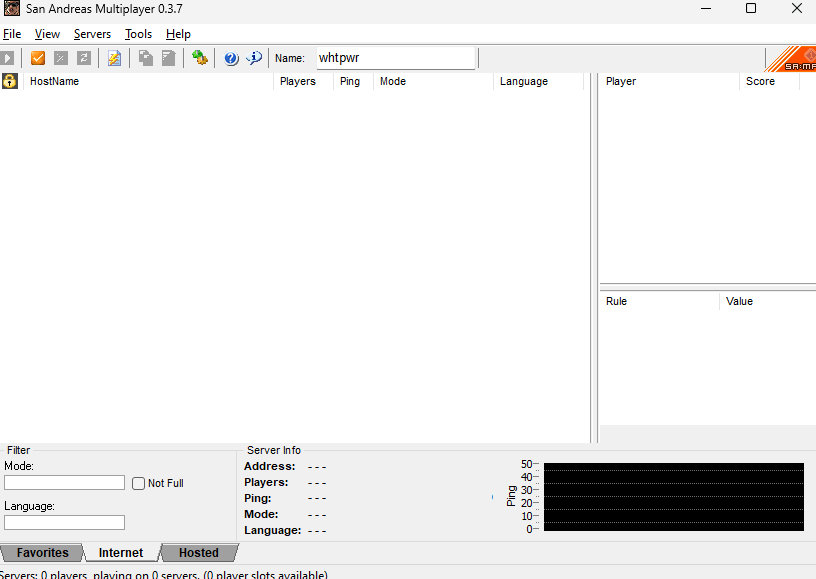Click the Connect play arrow toolbar icon

click(x=7, y=58)
